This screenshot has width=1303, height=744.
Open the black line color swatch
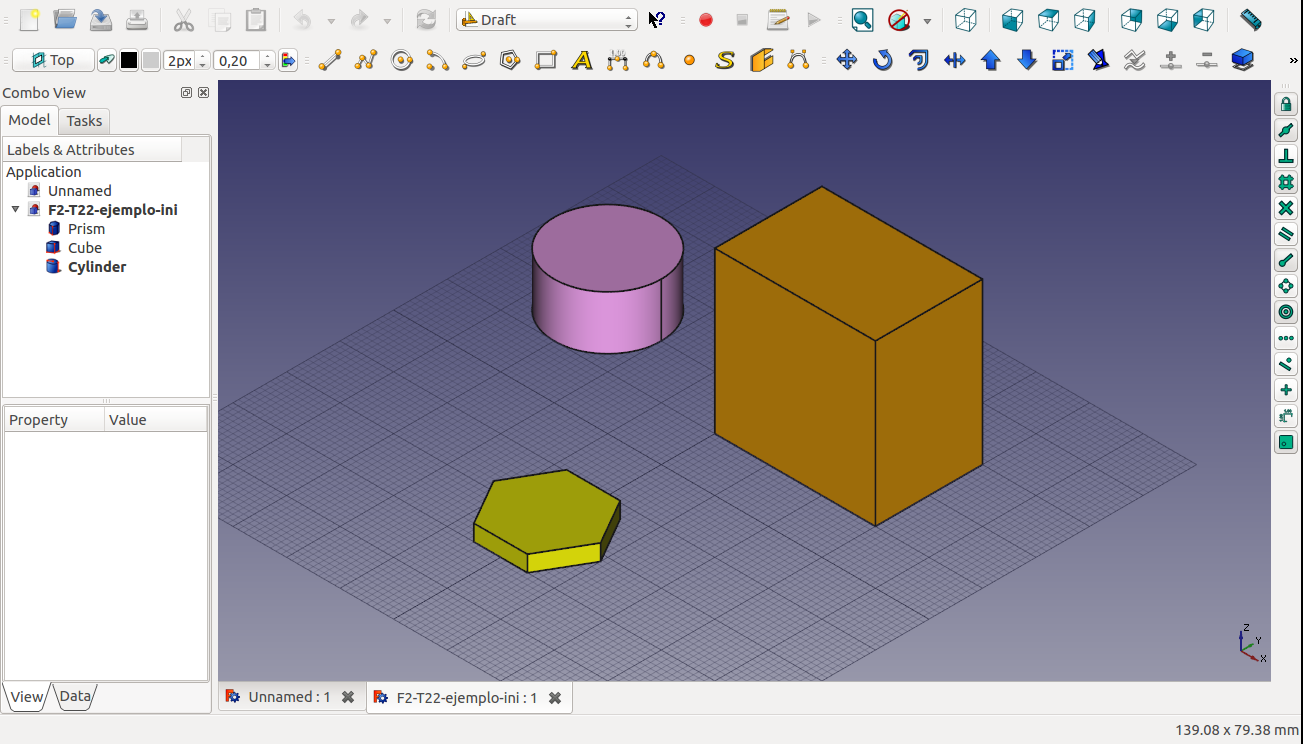(129, 61)
